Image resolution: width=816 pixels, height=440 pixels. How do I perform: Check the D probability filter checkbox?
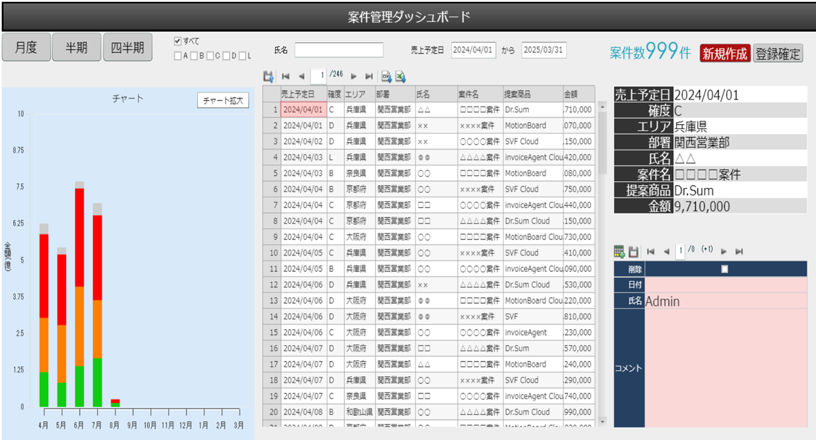(x=227, y=55)
